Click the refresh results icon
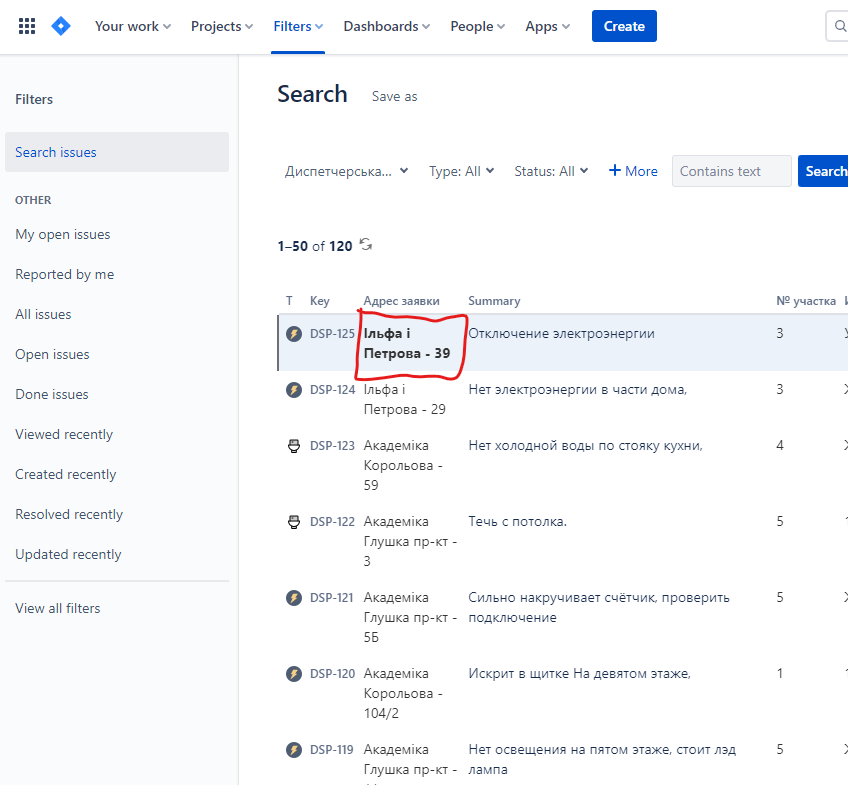 click(x=366, y=245)
